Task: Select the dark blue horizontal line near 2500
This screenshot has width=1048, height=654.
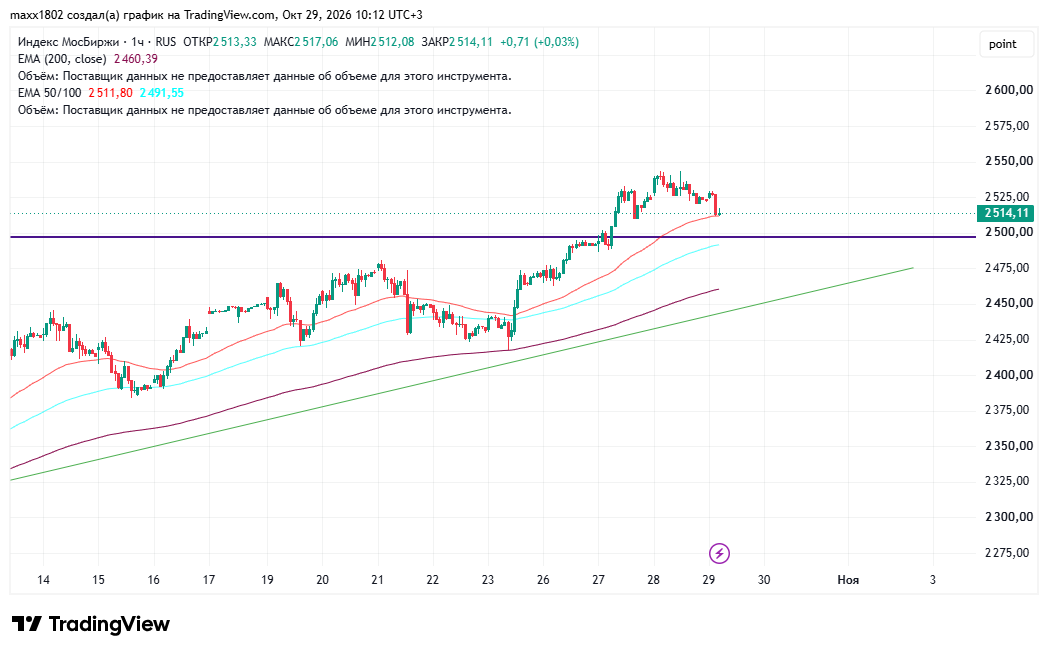Action: pos(493,236)
